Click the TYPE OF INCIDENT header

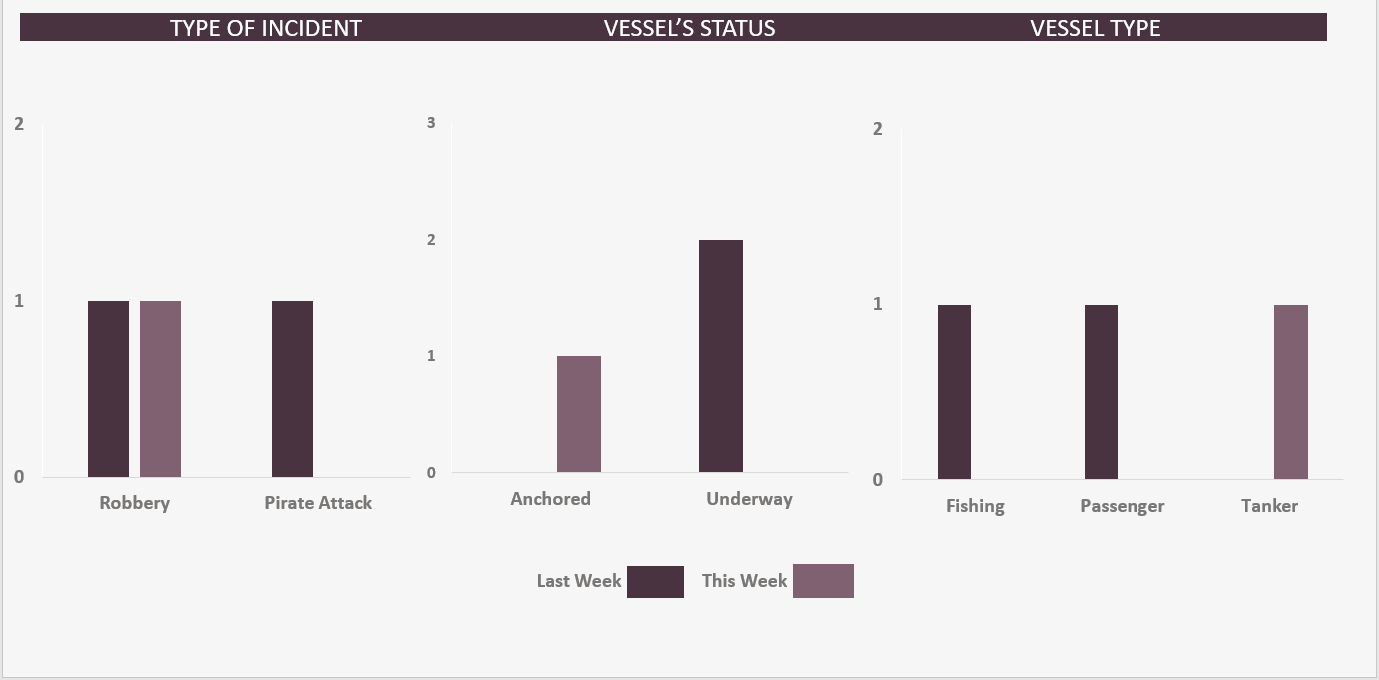tap(265, 28)
